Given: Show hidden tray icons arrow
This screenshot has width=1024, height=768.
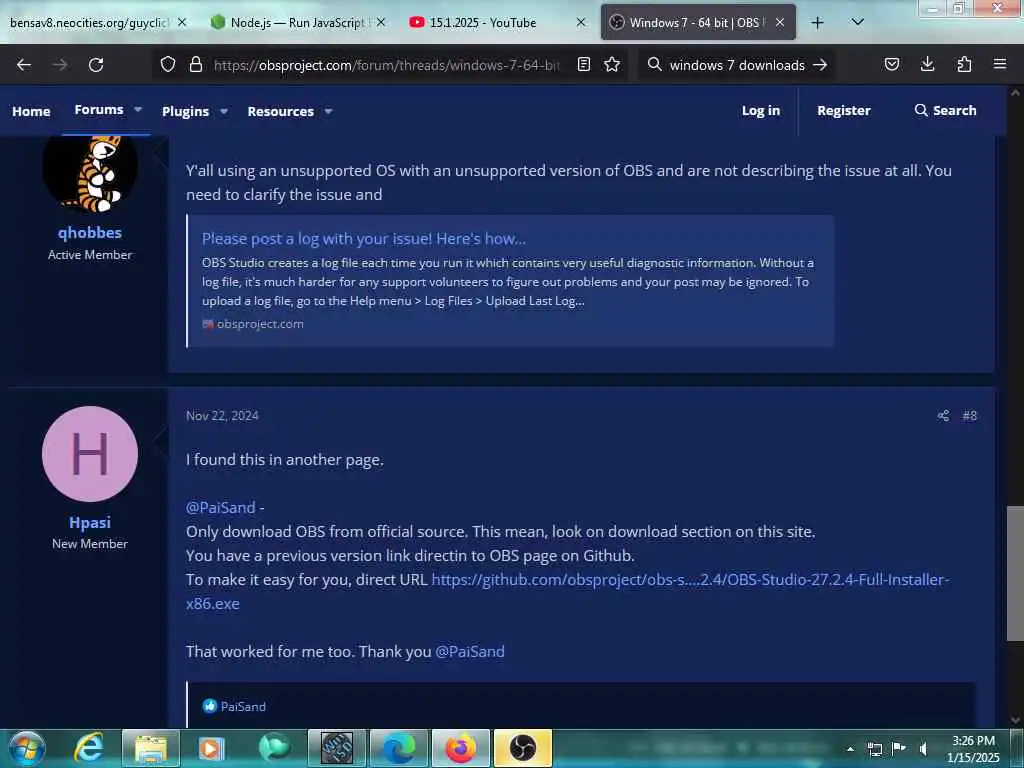Looking at the screenshot, I should [850, 749].
